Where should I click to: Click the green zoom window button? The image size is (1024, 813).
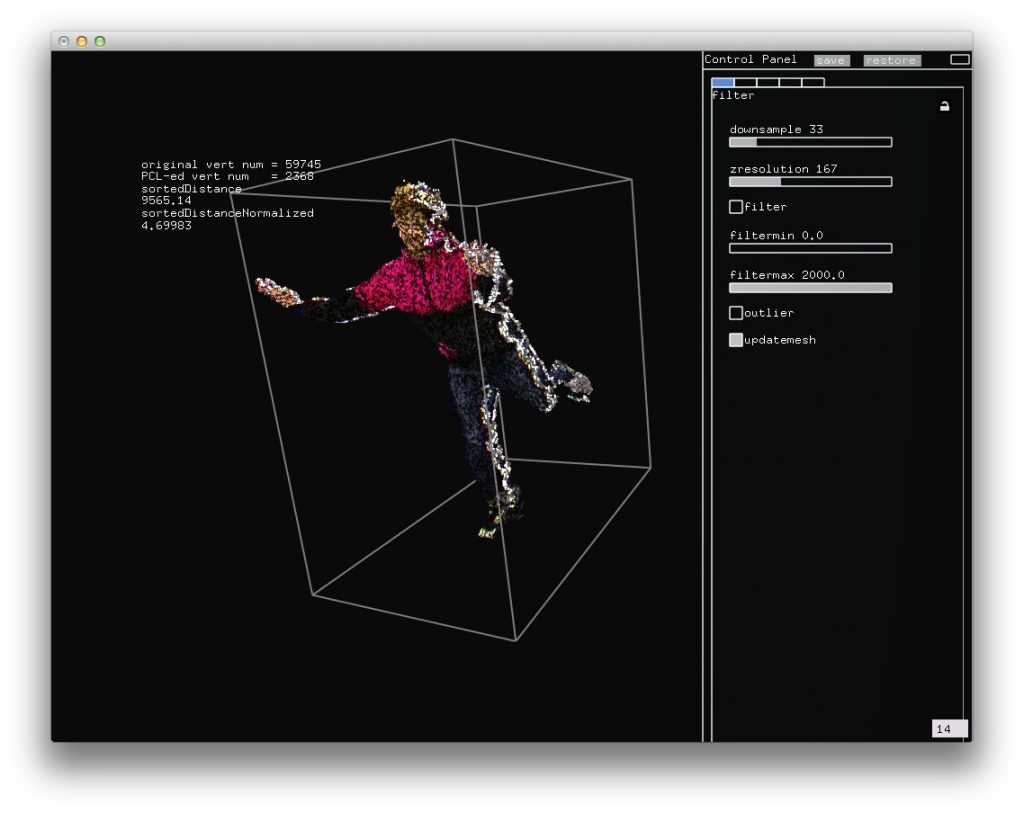click(x=99, y=41)
